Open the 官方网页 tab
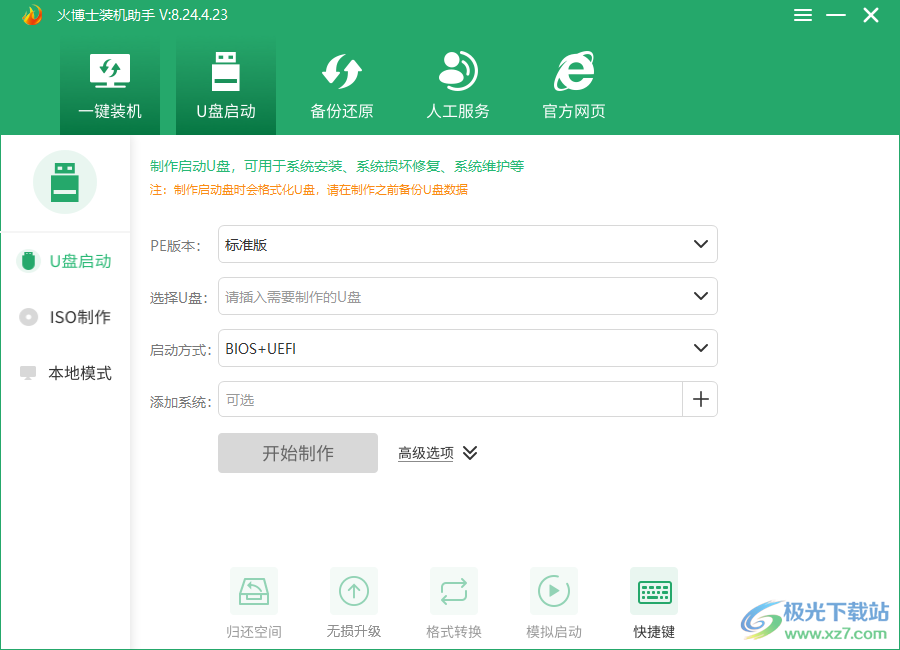900x650 pixels. 573,86
